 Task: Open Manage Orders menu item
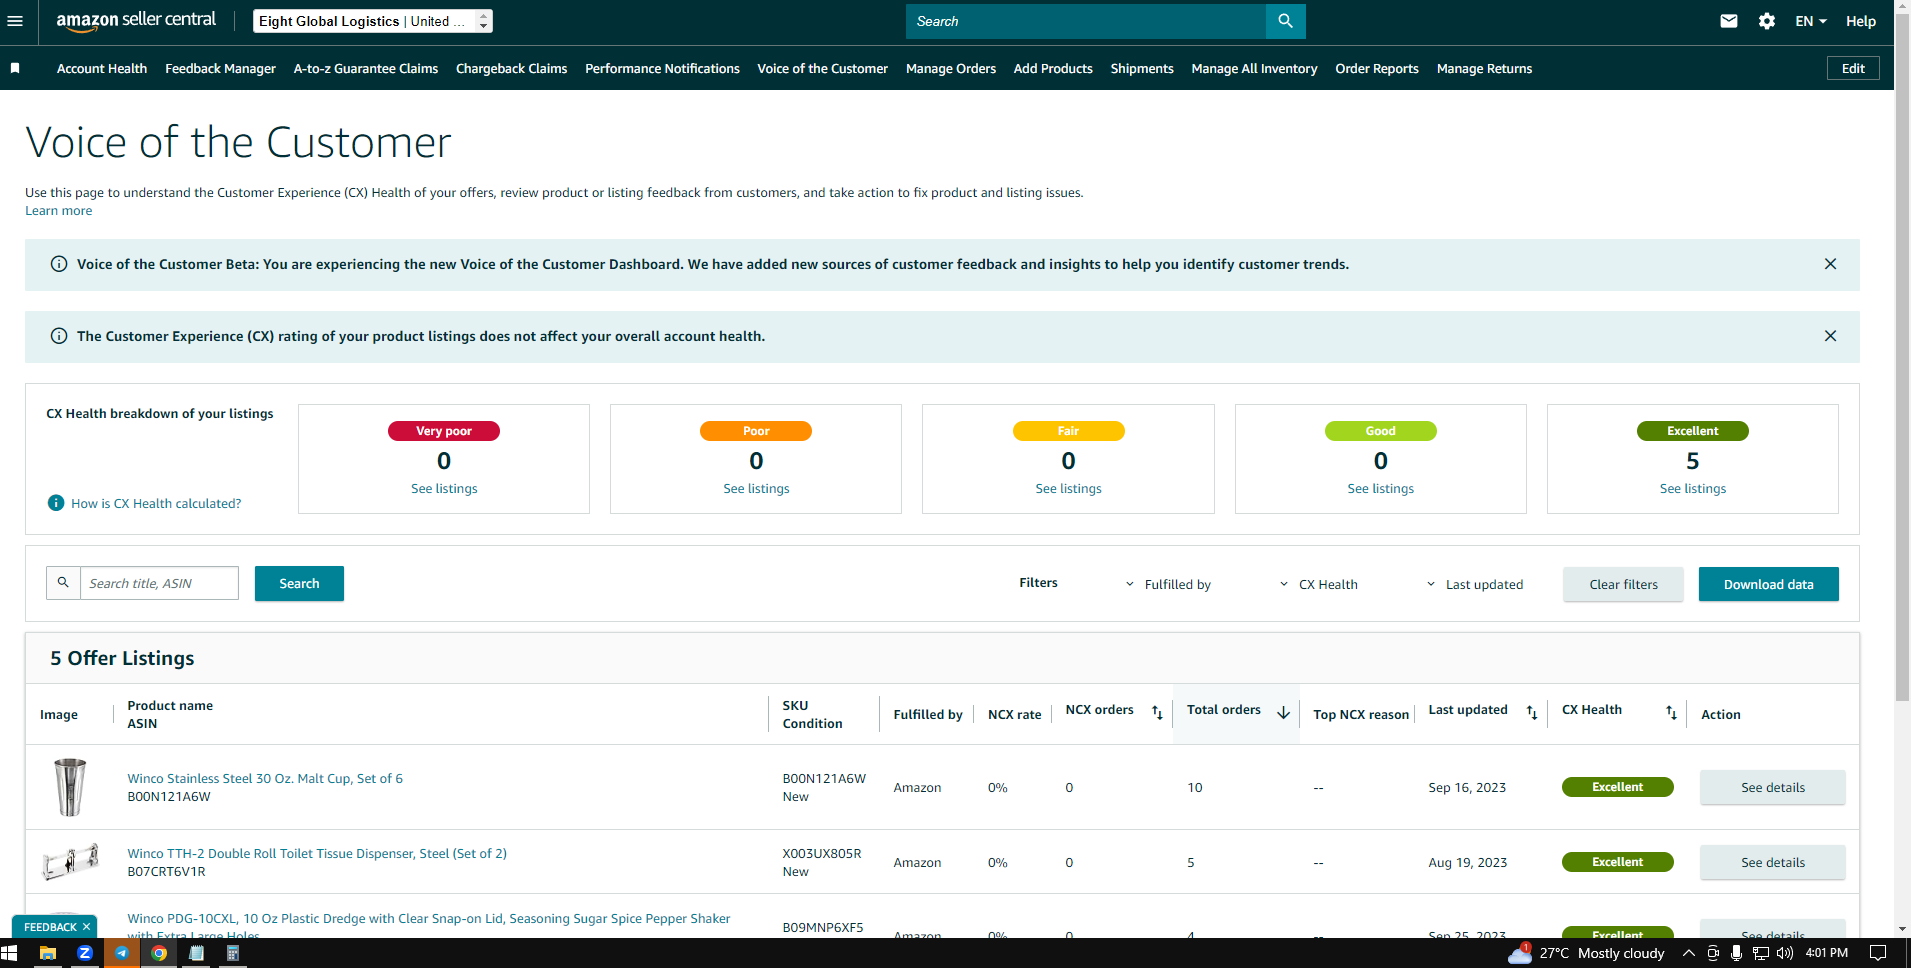pos(951,68)
